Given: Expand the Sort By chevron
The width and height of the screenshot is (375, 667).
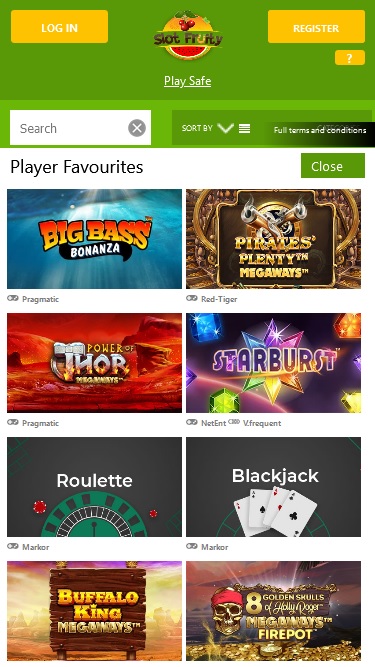Looking at the screenshot, I should pos(225,128).
